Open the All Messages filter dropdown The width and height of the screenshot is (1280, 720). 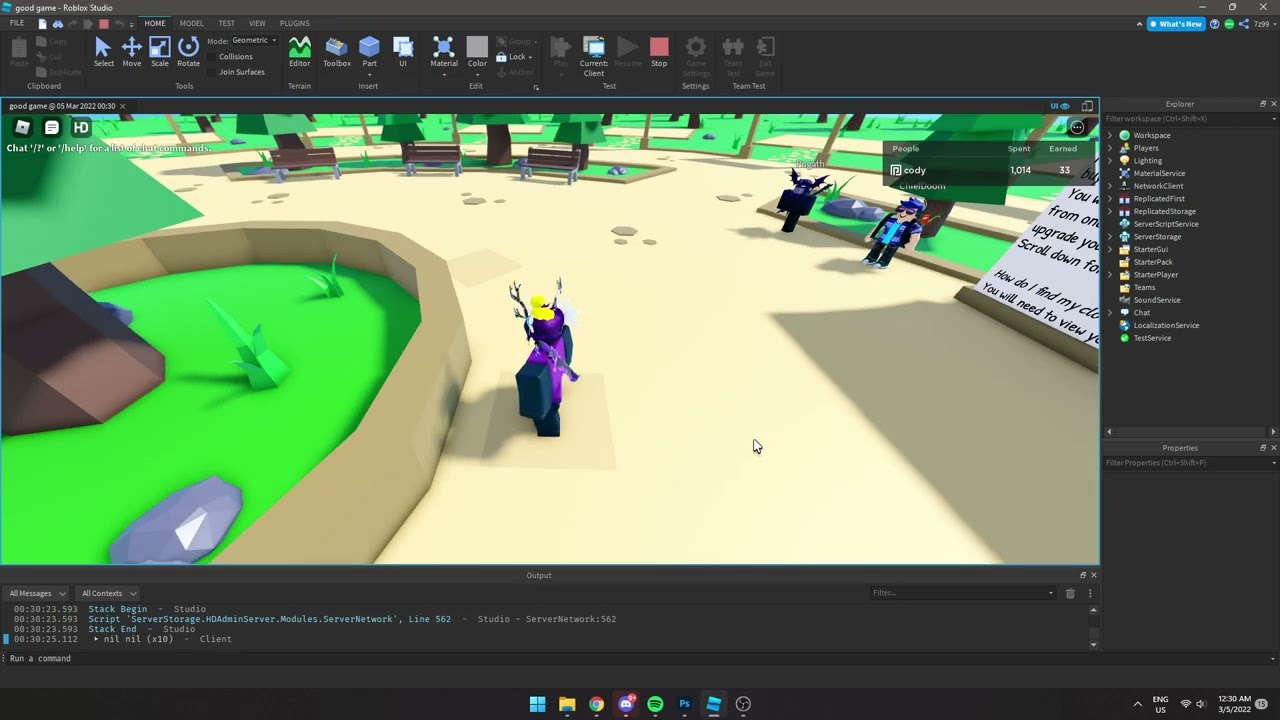(37, 593)
